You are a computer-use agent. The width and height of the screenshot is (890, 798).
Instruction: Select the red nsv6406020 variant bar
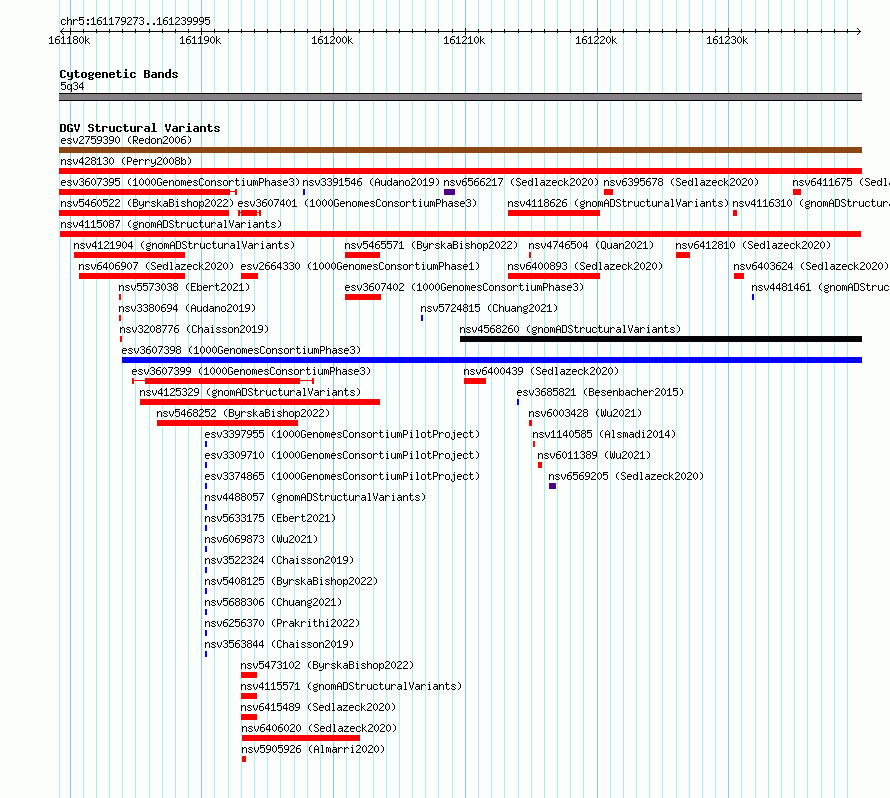click(301, 738)
